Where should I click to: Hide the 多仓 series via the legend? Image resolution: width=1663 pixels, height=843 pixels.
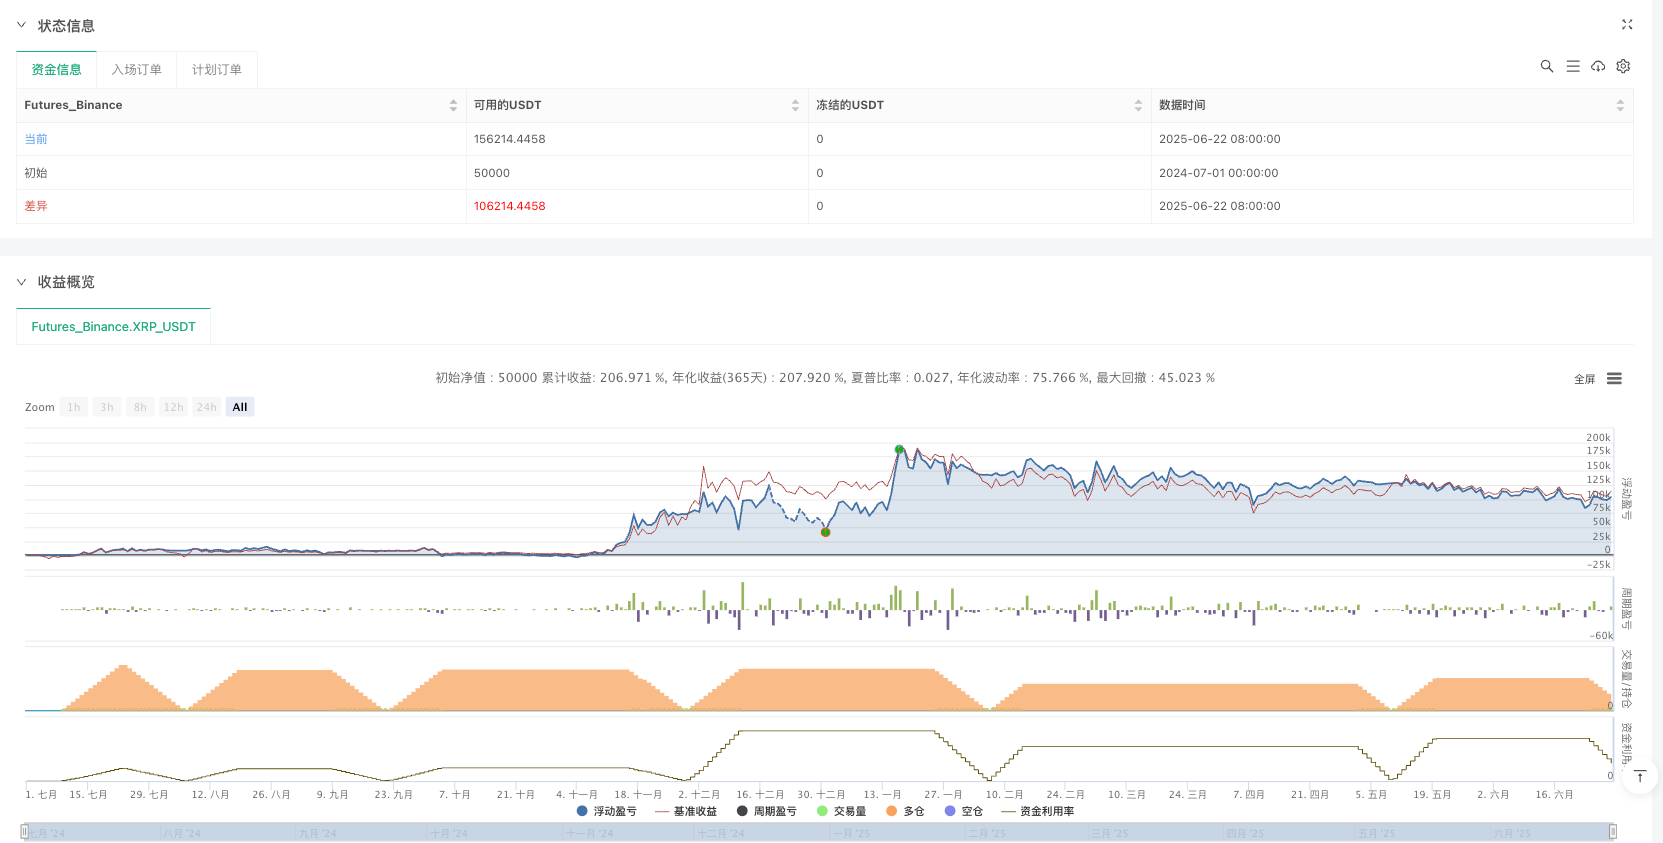905,811
